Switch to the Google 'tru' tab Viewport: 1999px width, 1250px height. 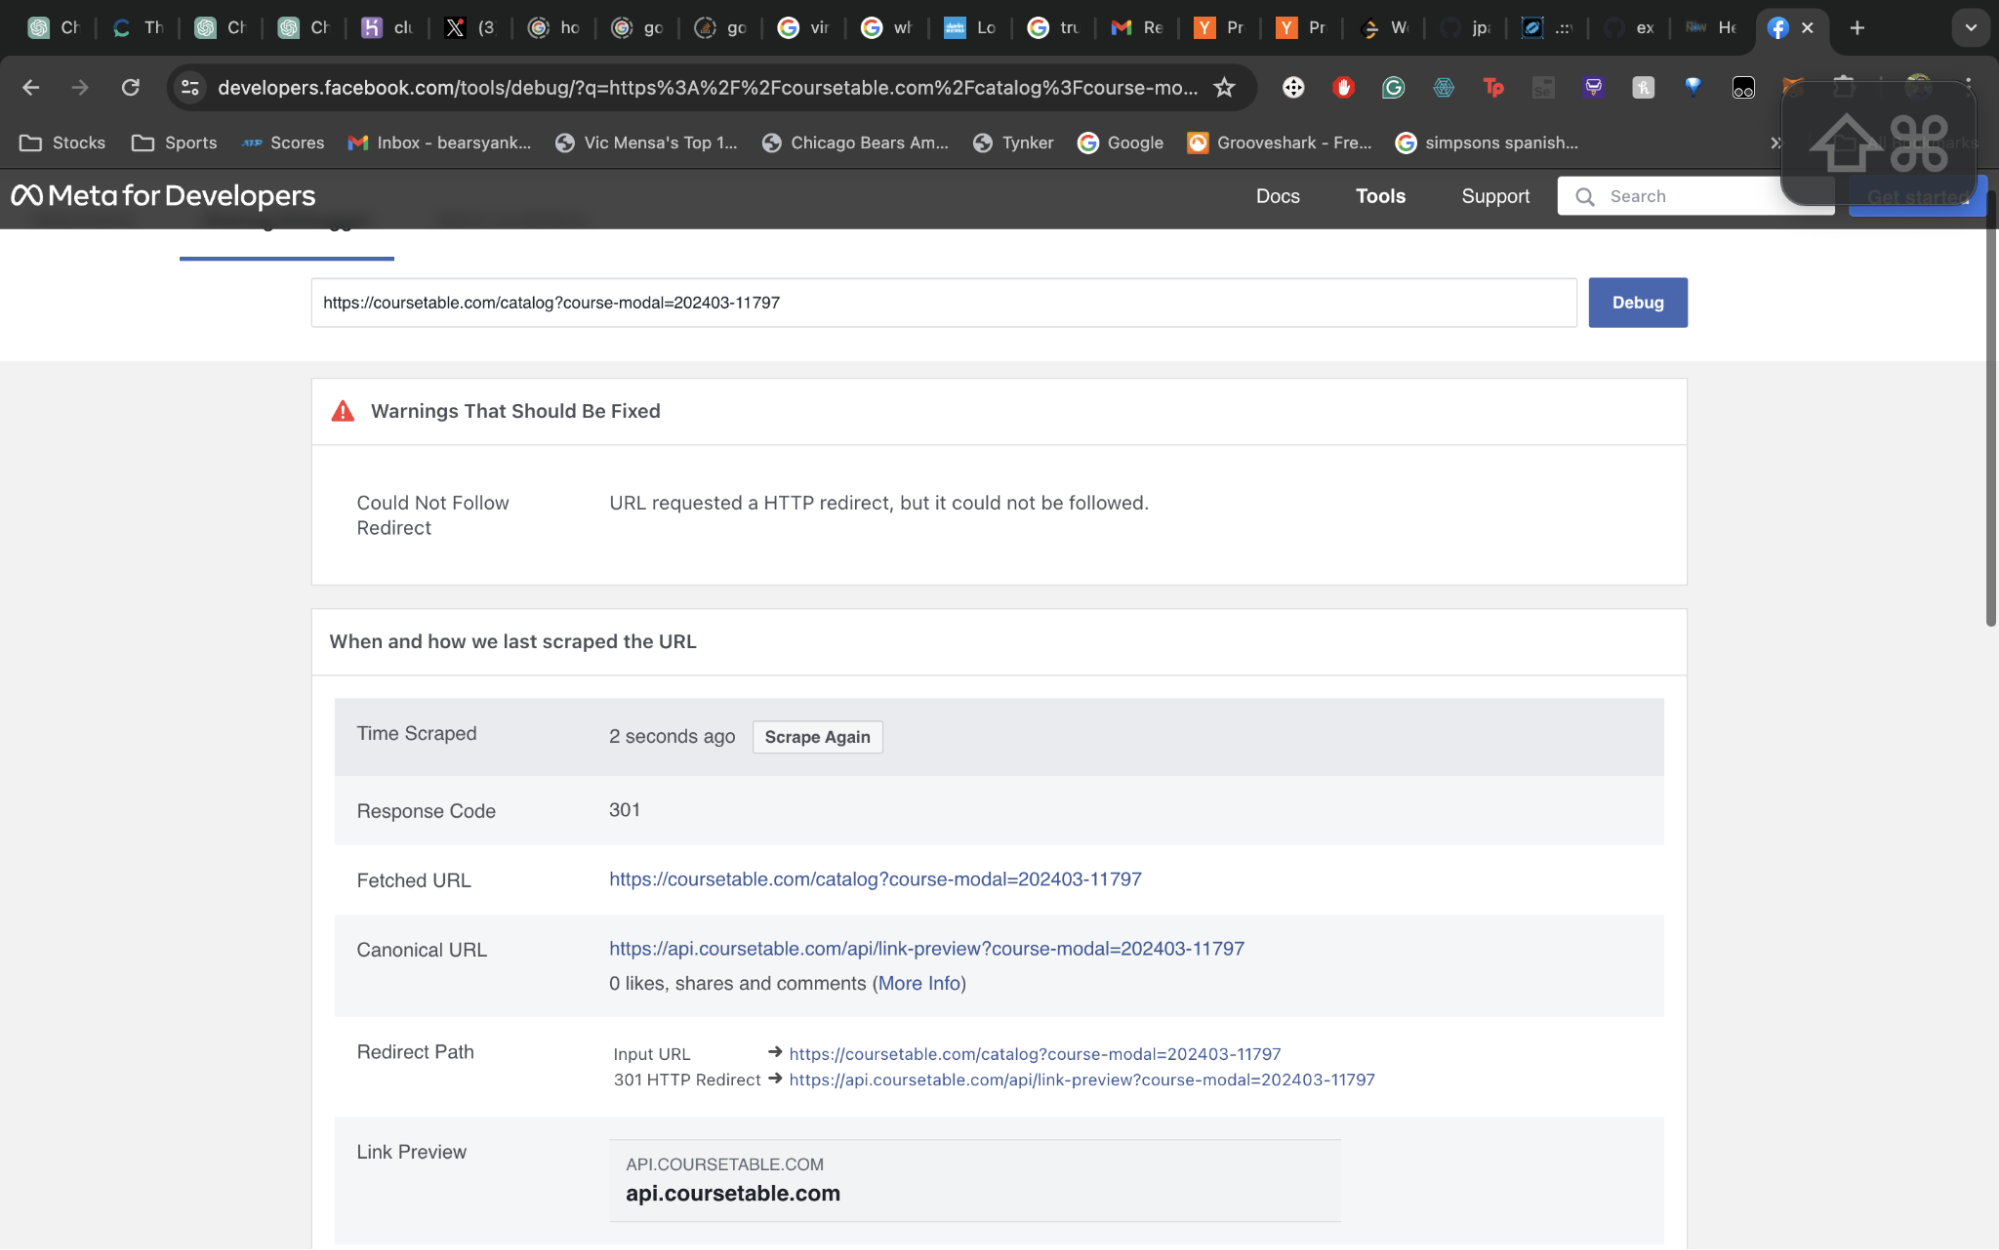coord(1055,28)
